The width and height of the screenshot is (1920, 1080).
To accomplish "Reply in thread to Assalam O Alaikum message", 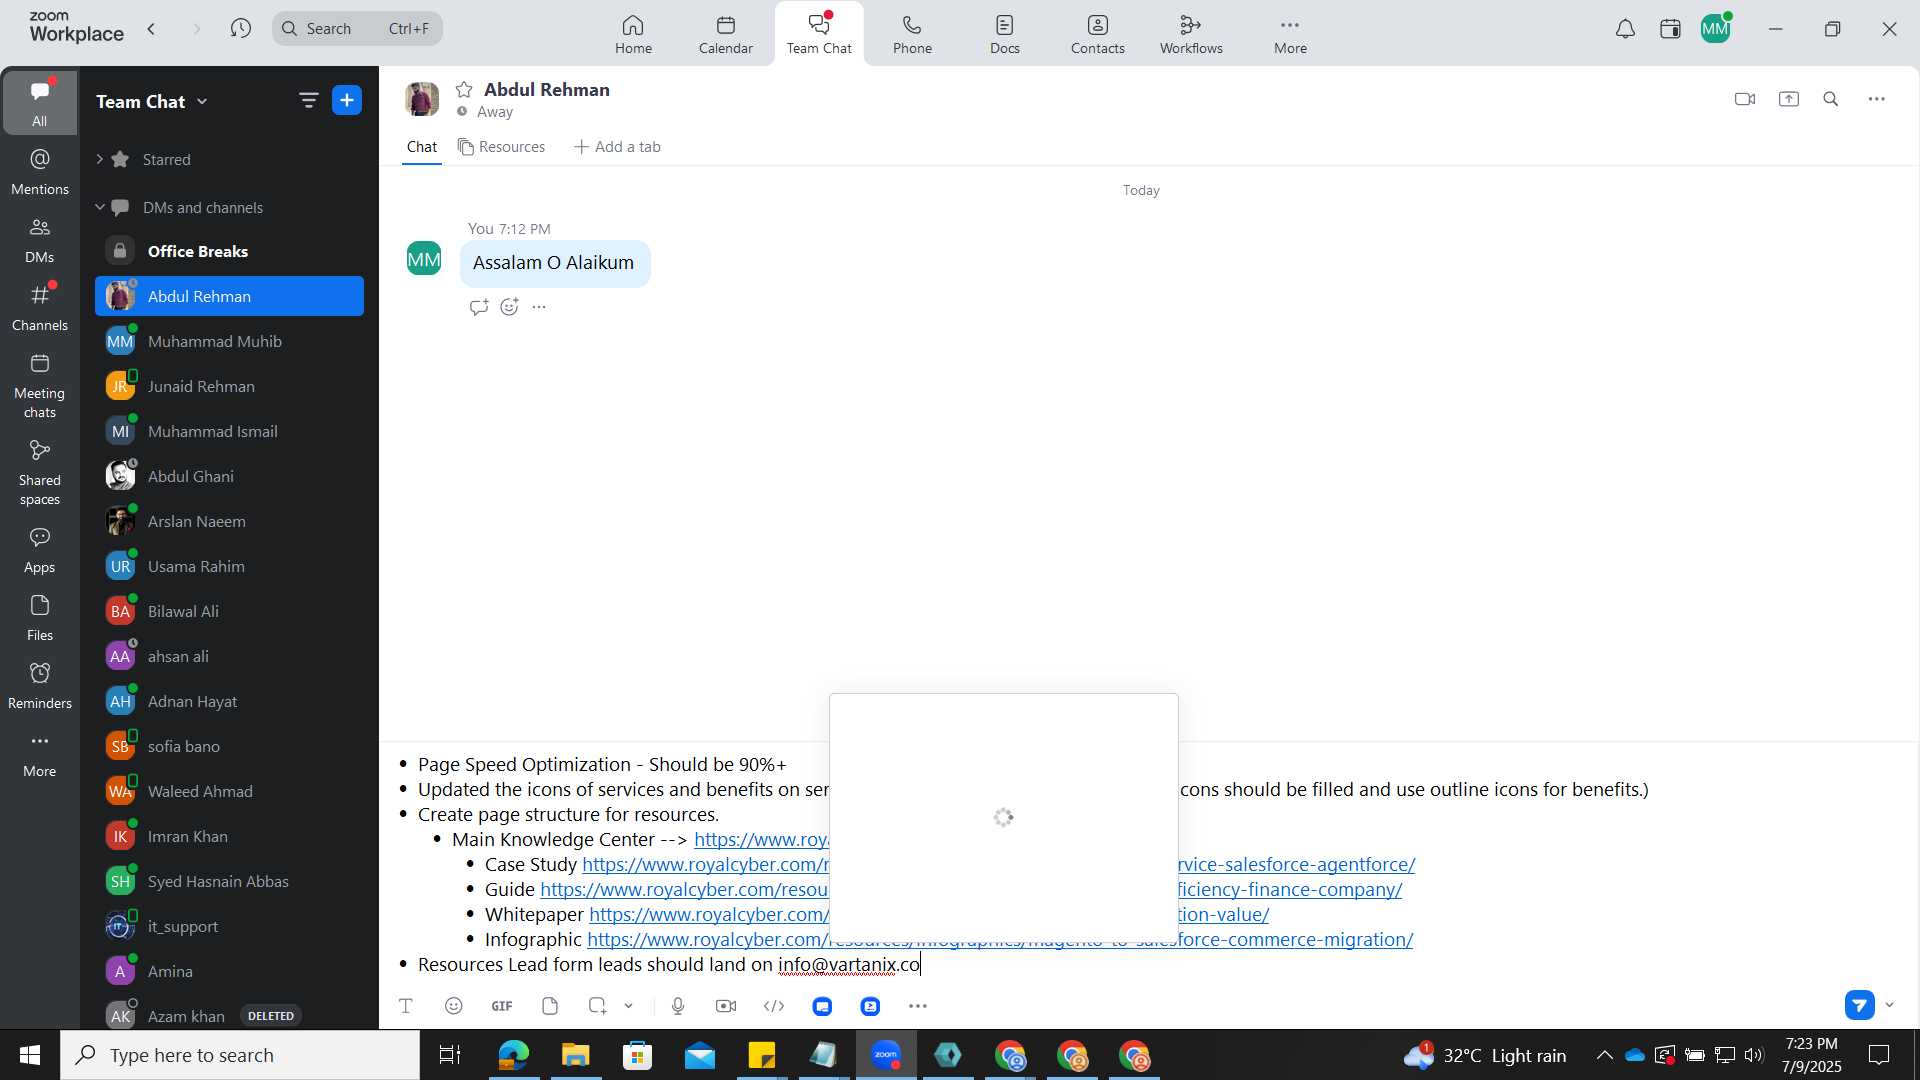I will pos(479,307).
